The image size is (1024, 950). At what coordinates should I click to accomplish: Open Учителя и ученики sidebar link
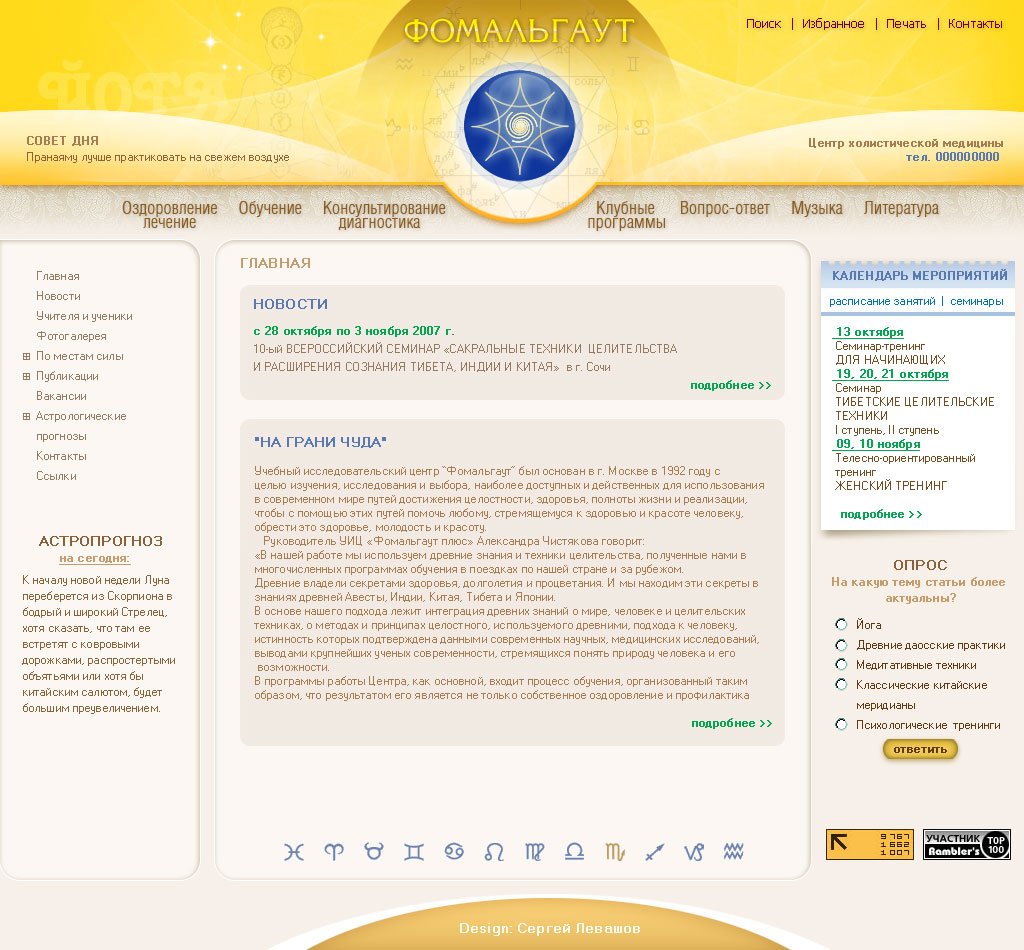click(x=84, y=316)
